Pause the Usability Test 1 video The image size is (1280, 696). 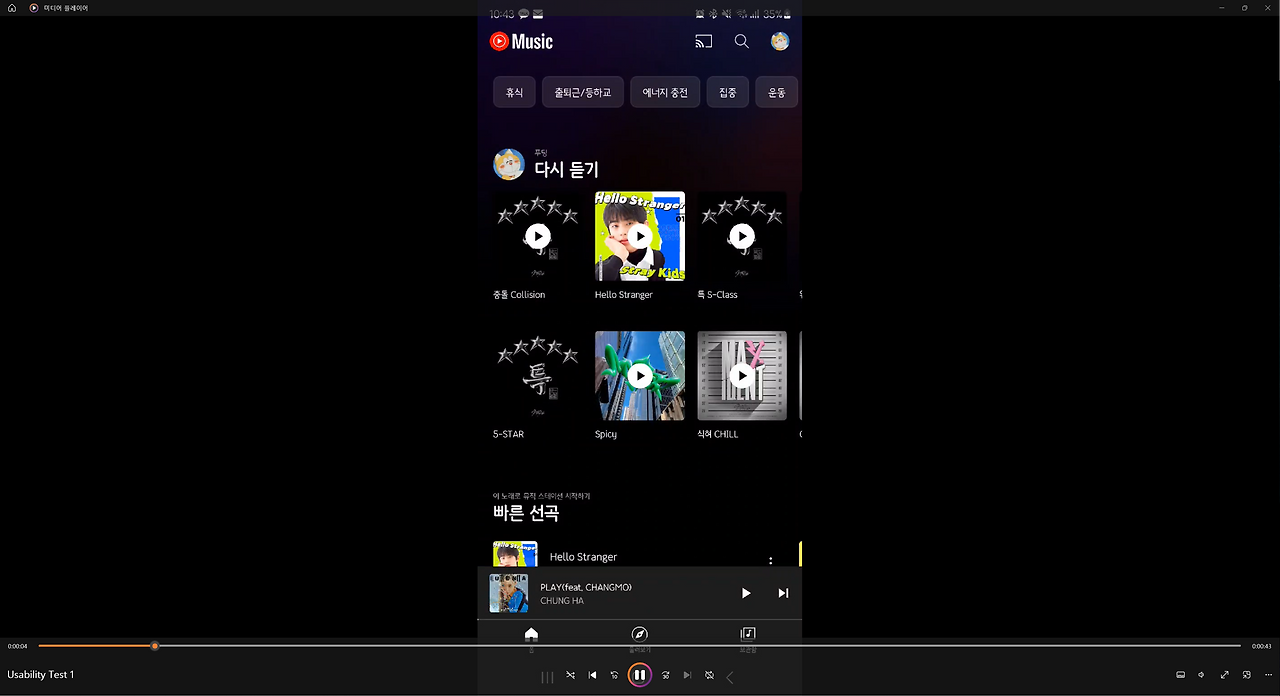640,675
